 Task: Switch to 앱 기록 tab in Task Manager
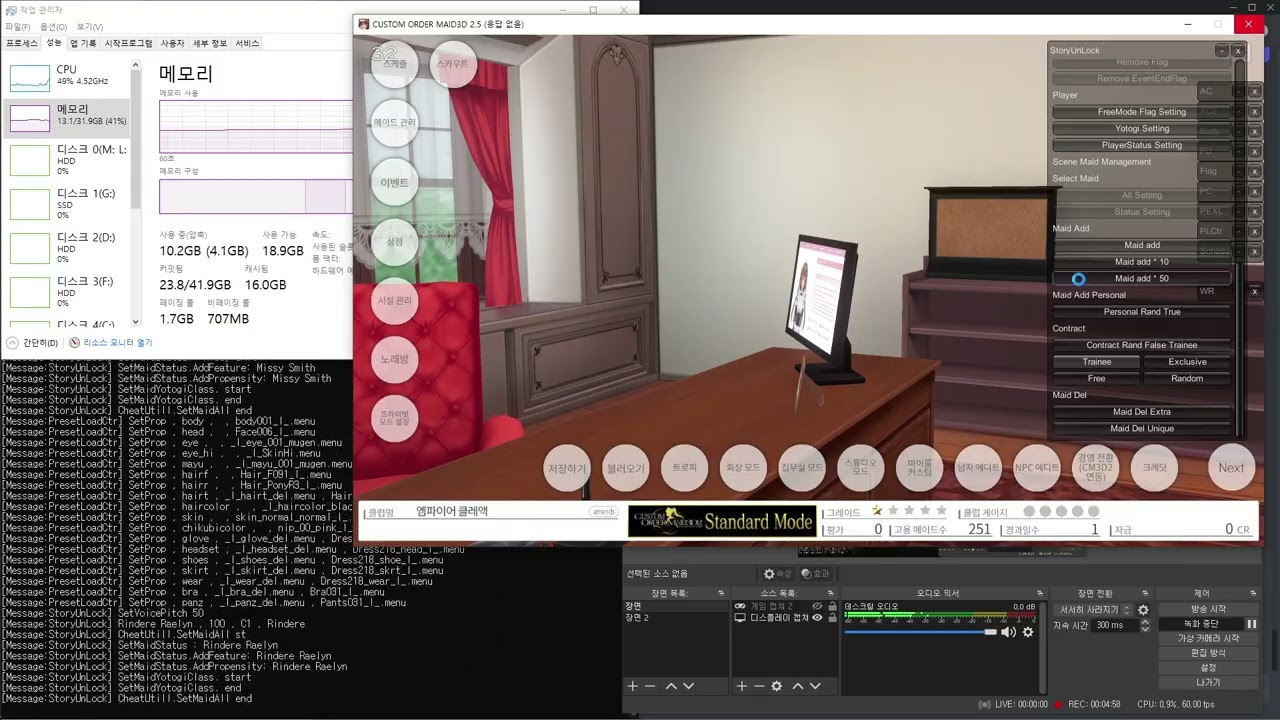click(83, 44)
